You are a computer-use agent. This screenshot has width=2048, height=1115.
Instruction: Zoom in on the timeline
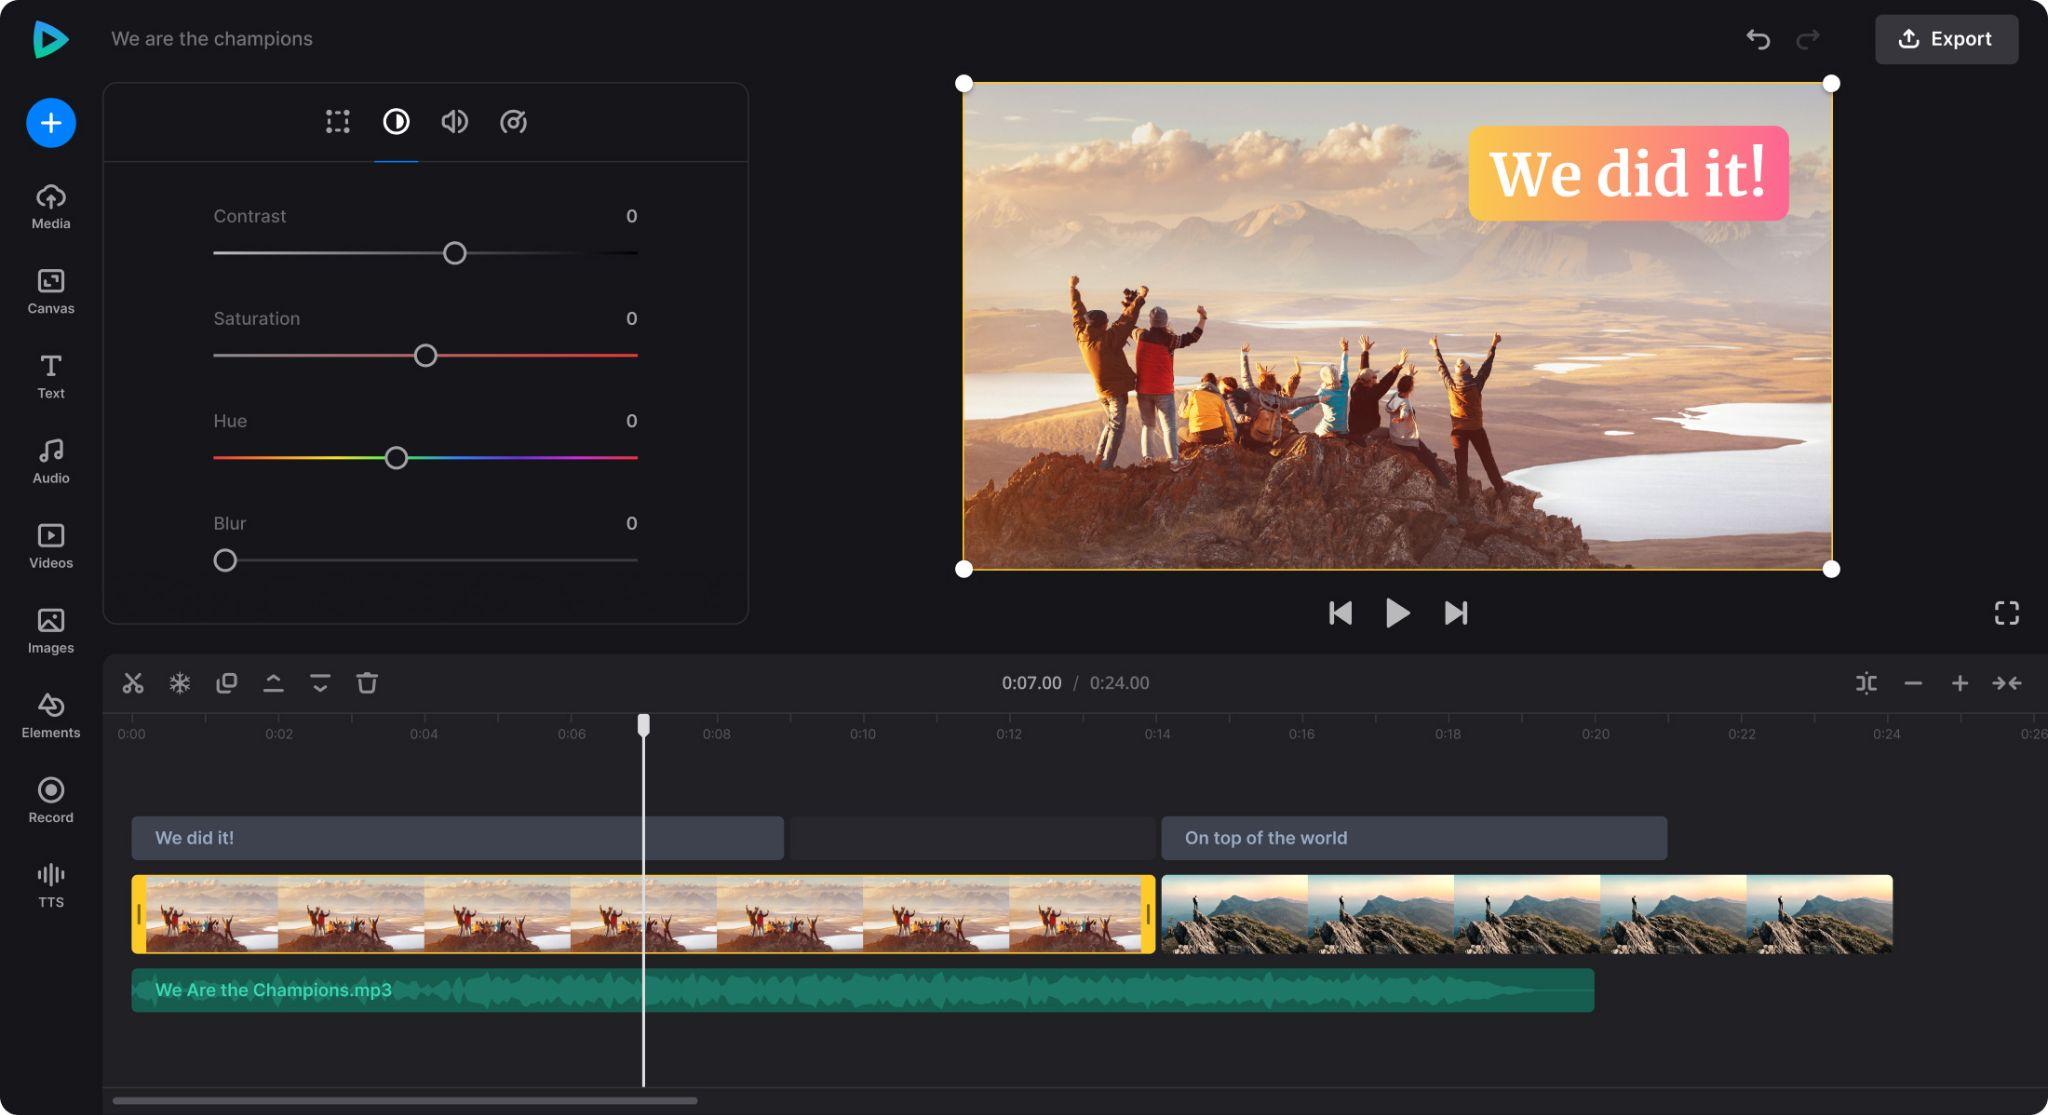coord(1959,683)
